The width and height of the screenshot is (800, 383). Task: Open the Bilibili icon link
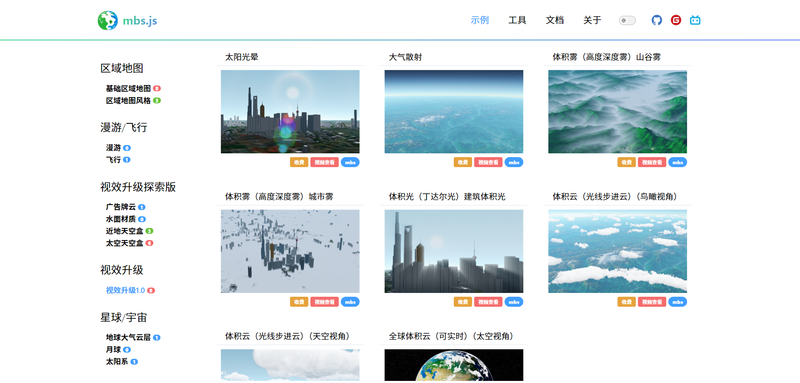(695, 20)
